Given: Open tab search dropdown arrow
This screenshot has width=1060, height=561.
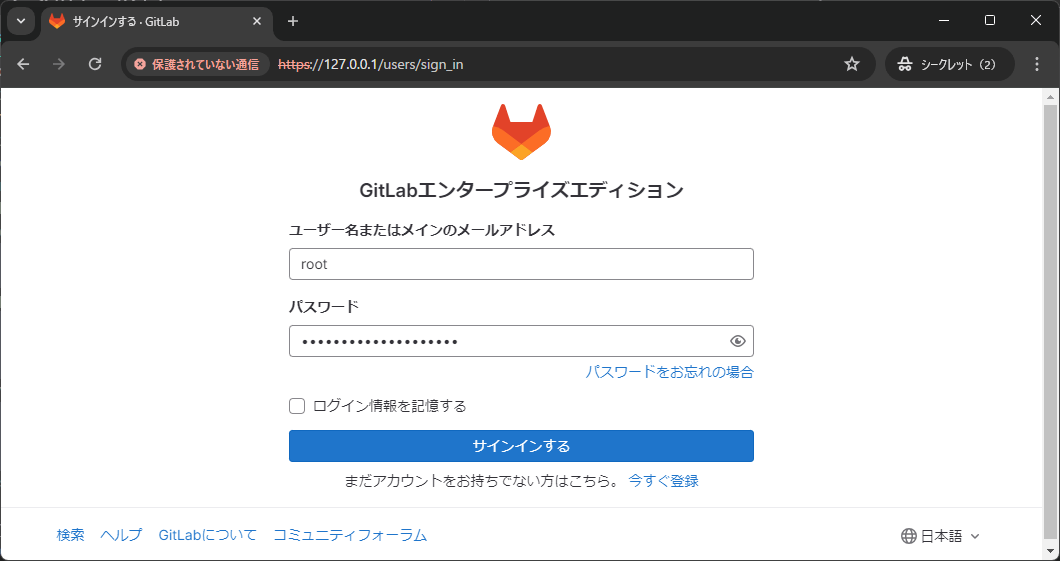Looking at the screenshot, I should [x=21, y=21].
